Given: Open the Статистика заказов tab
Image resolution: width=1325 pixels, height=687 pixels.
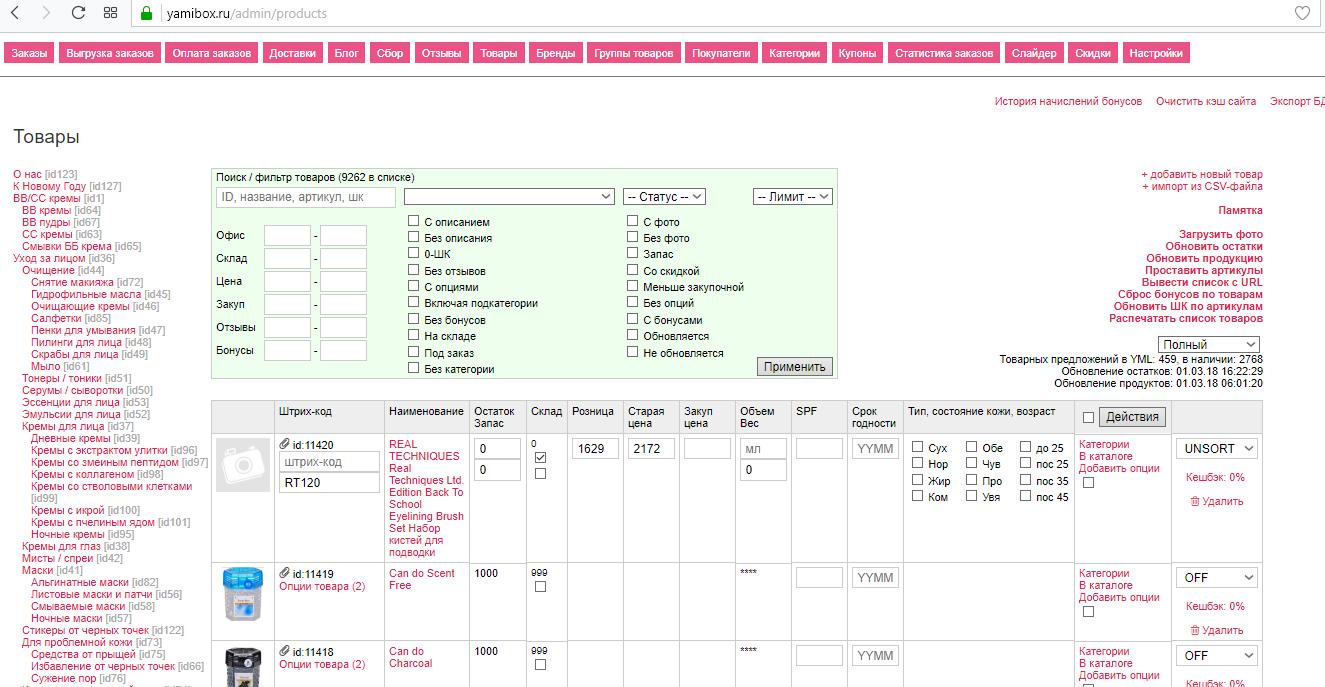Looking at the screenshot, I should coord(944,53).
